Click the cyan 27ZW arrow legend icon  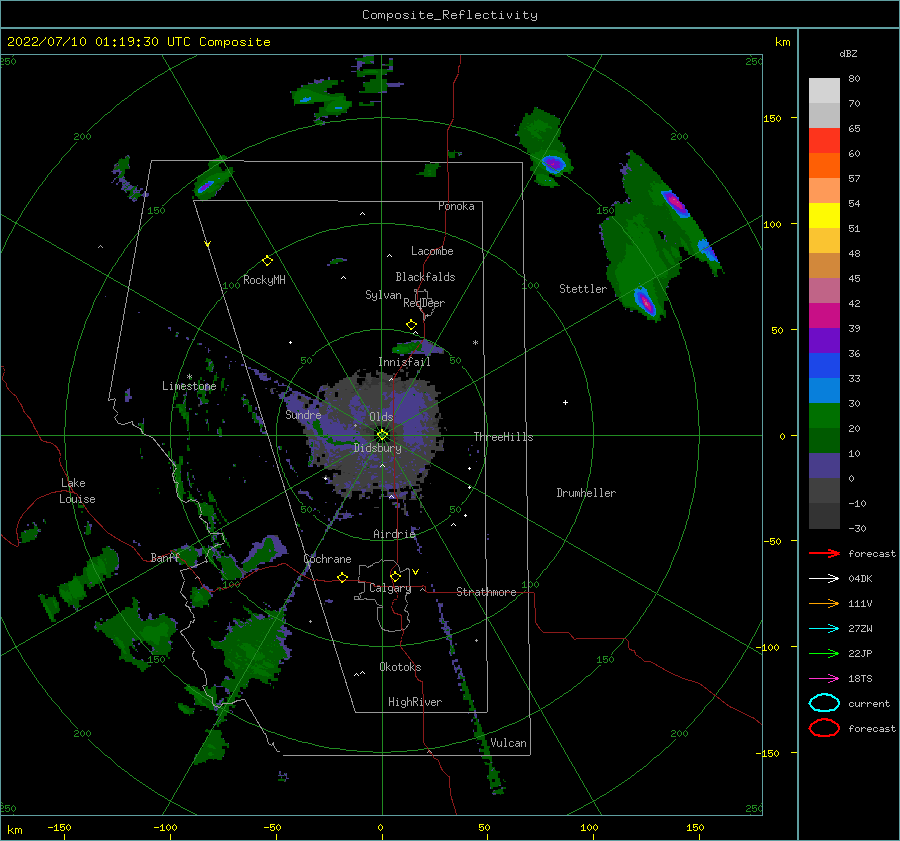pos(824,629)
